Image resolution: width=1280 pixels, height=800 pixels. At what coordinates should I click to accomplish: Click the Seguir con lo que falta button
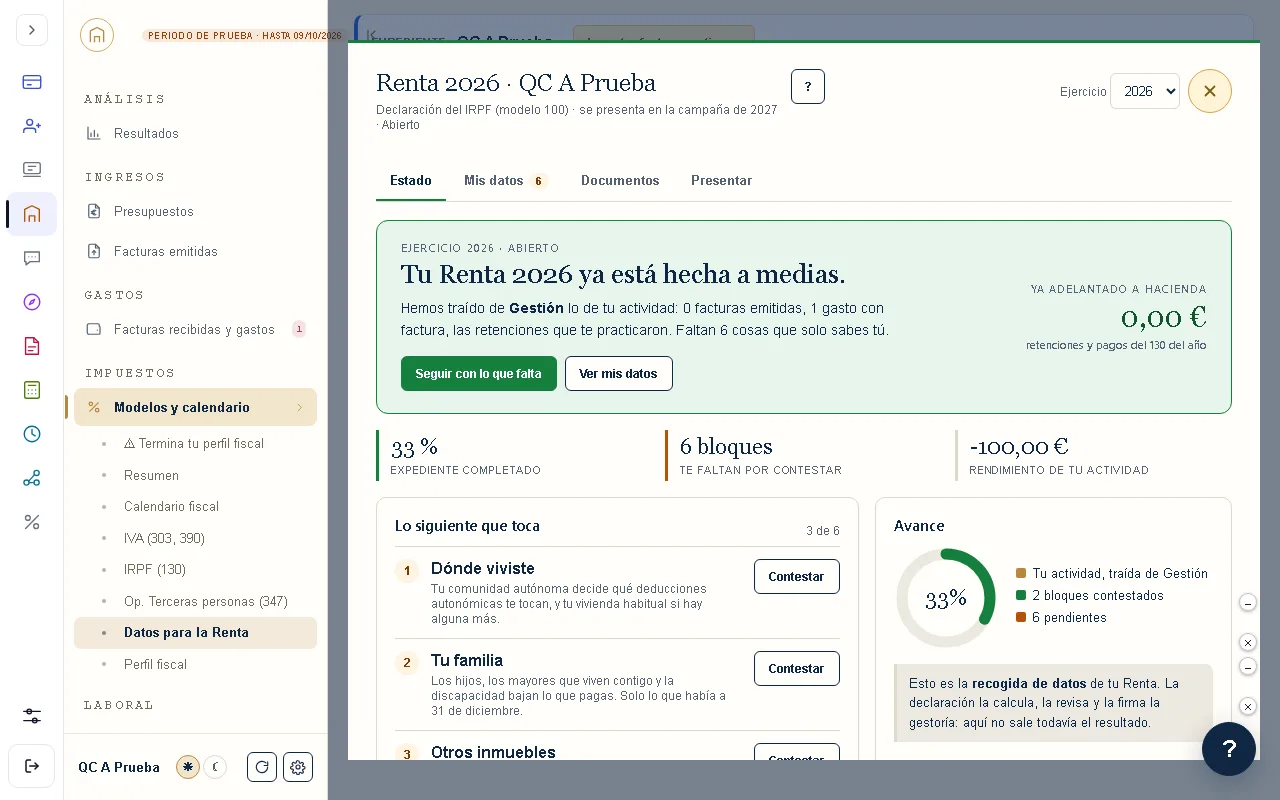(479, 374)
